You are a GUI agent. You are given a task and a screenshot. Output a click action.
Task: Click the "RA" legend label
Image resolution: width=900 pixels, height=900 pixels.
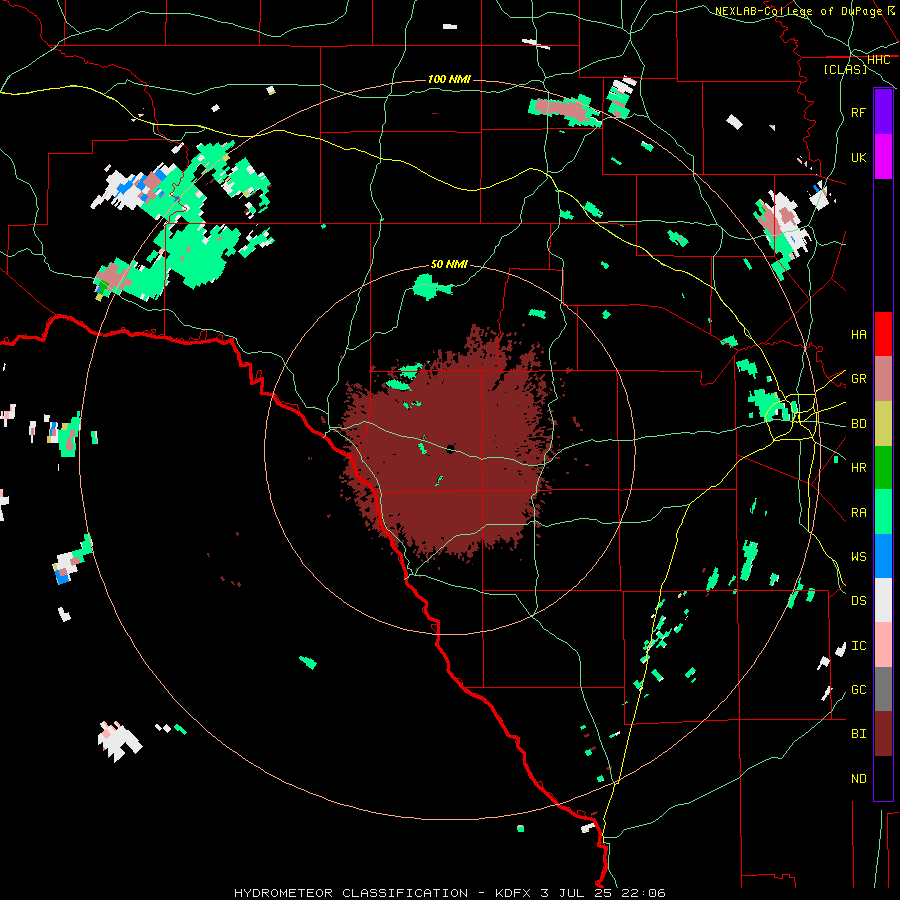point(858,513)
